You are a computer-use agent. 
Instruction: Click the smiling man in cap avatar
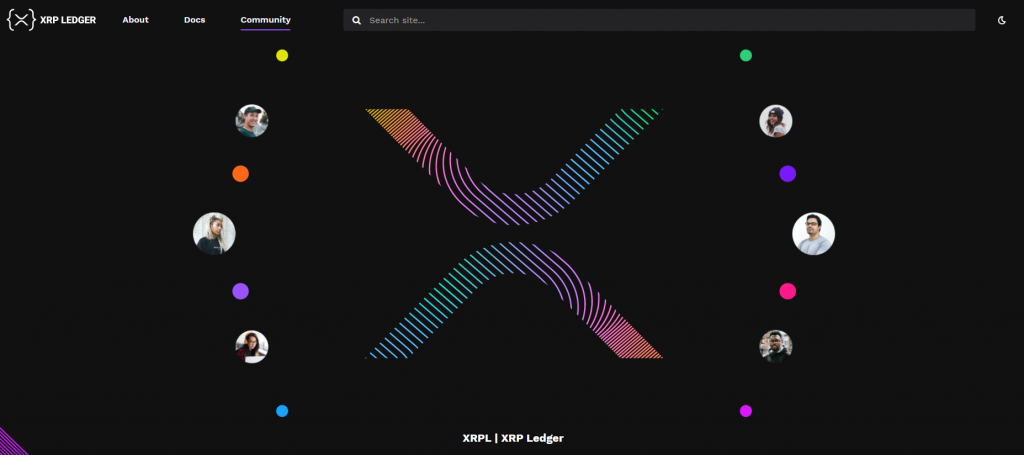(252, 121)
